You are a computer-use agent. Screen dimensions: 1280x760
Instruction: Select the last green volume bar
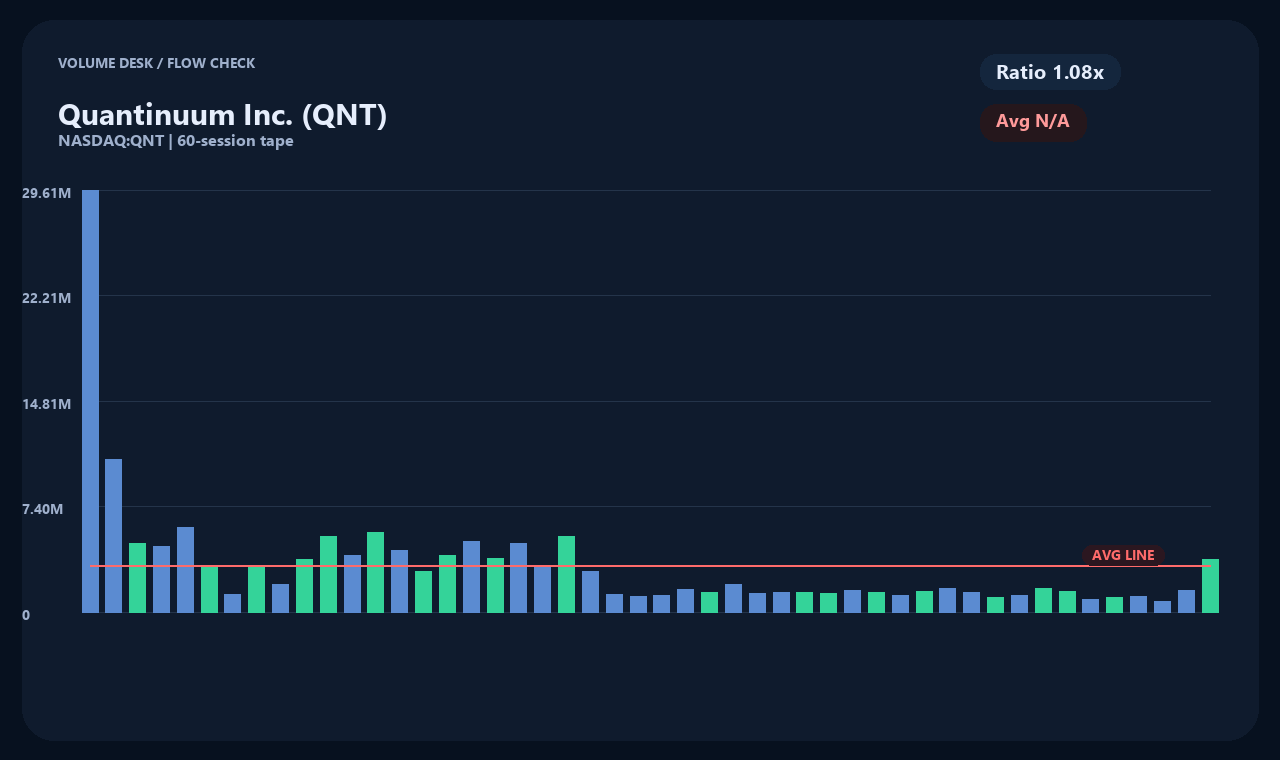(x=1210, y=586)
